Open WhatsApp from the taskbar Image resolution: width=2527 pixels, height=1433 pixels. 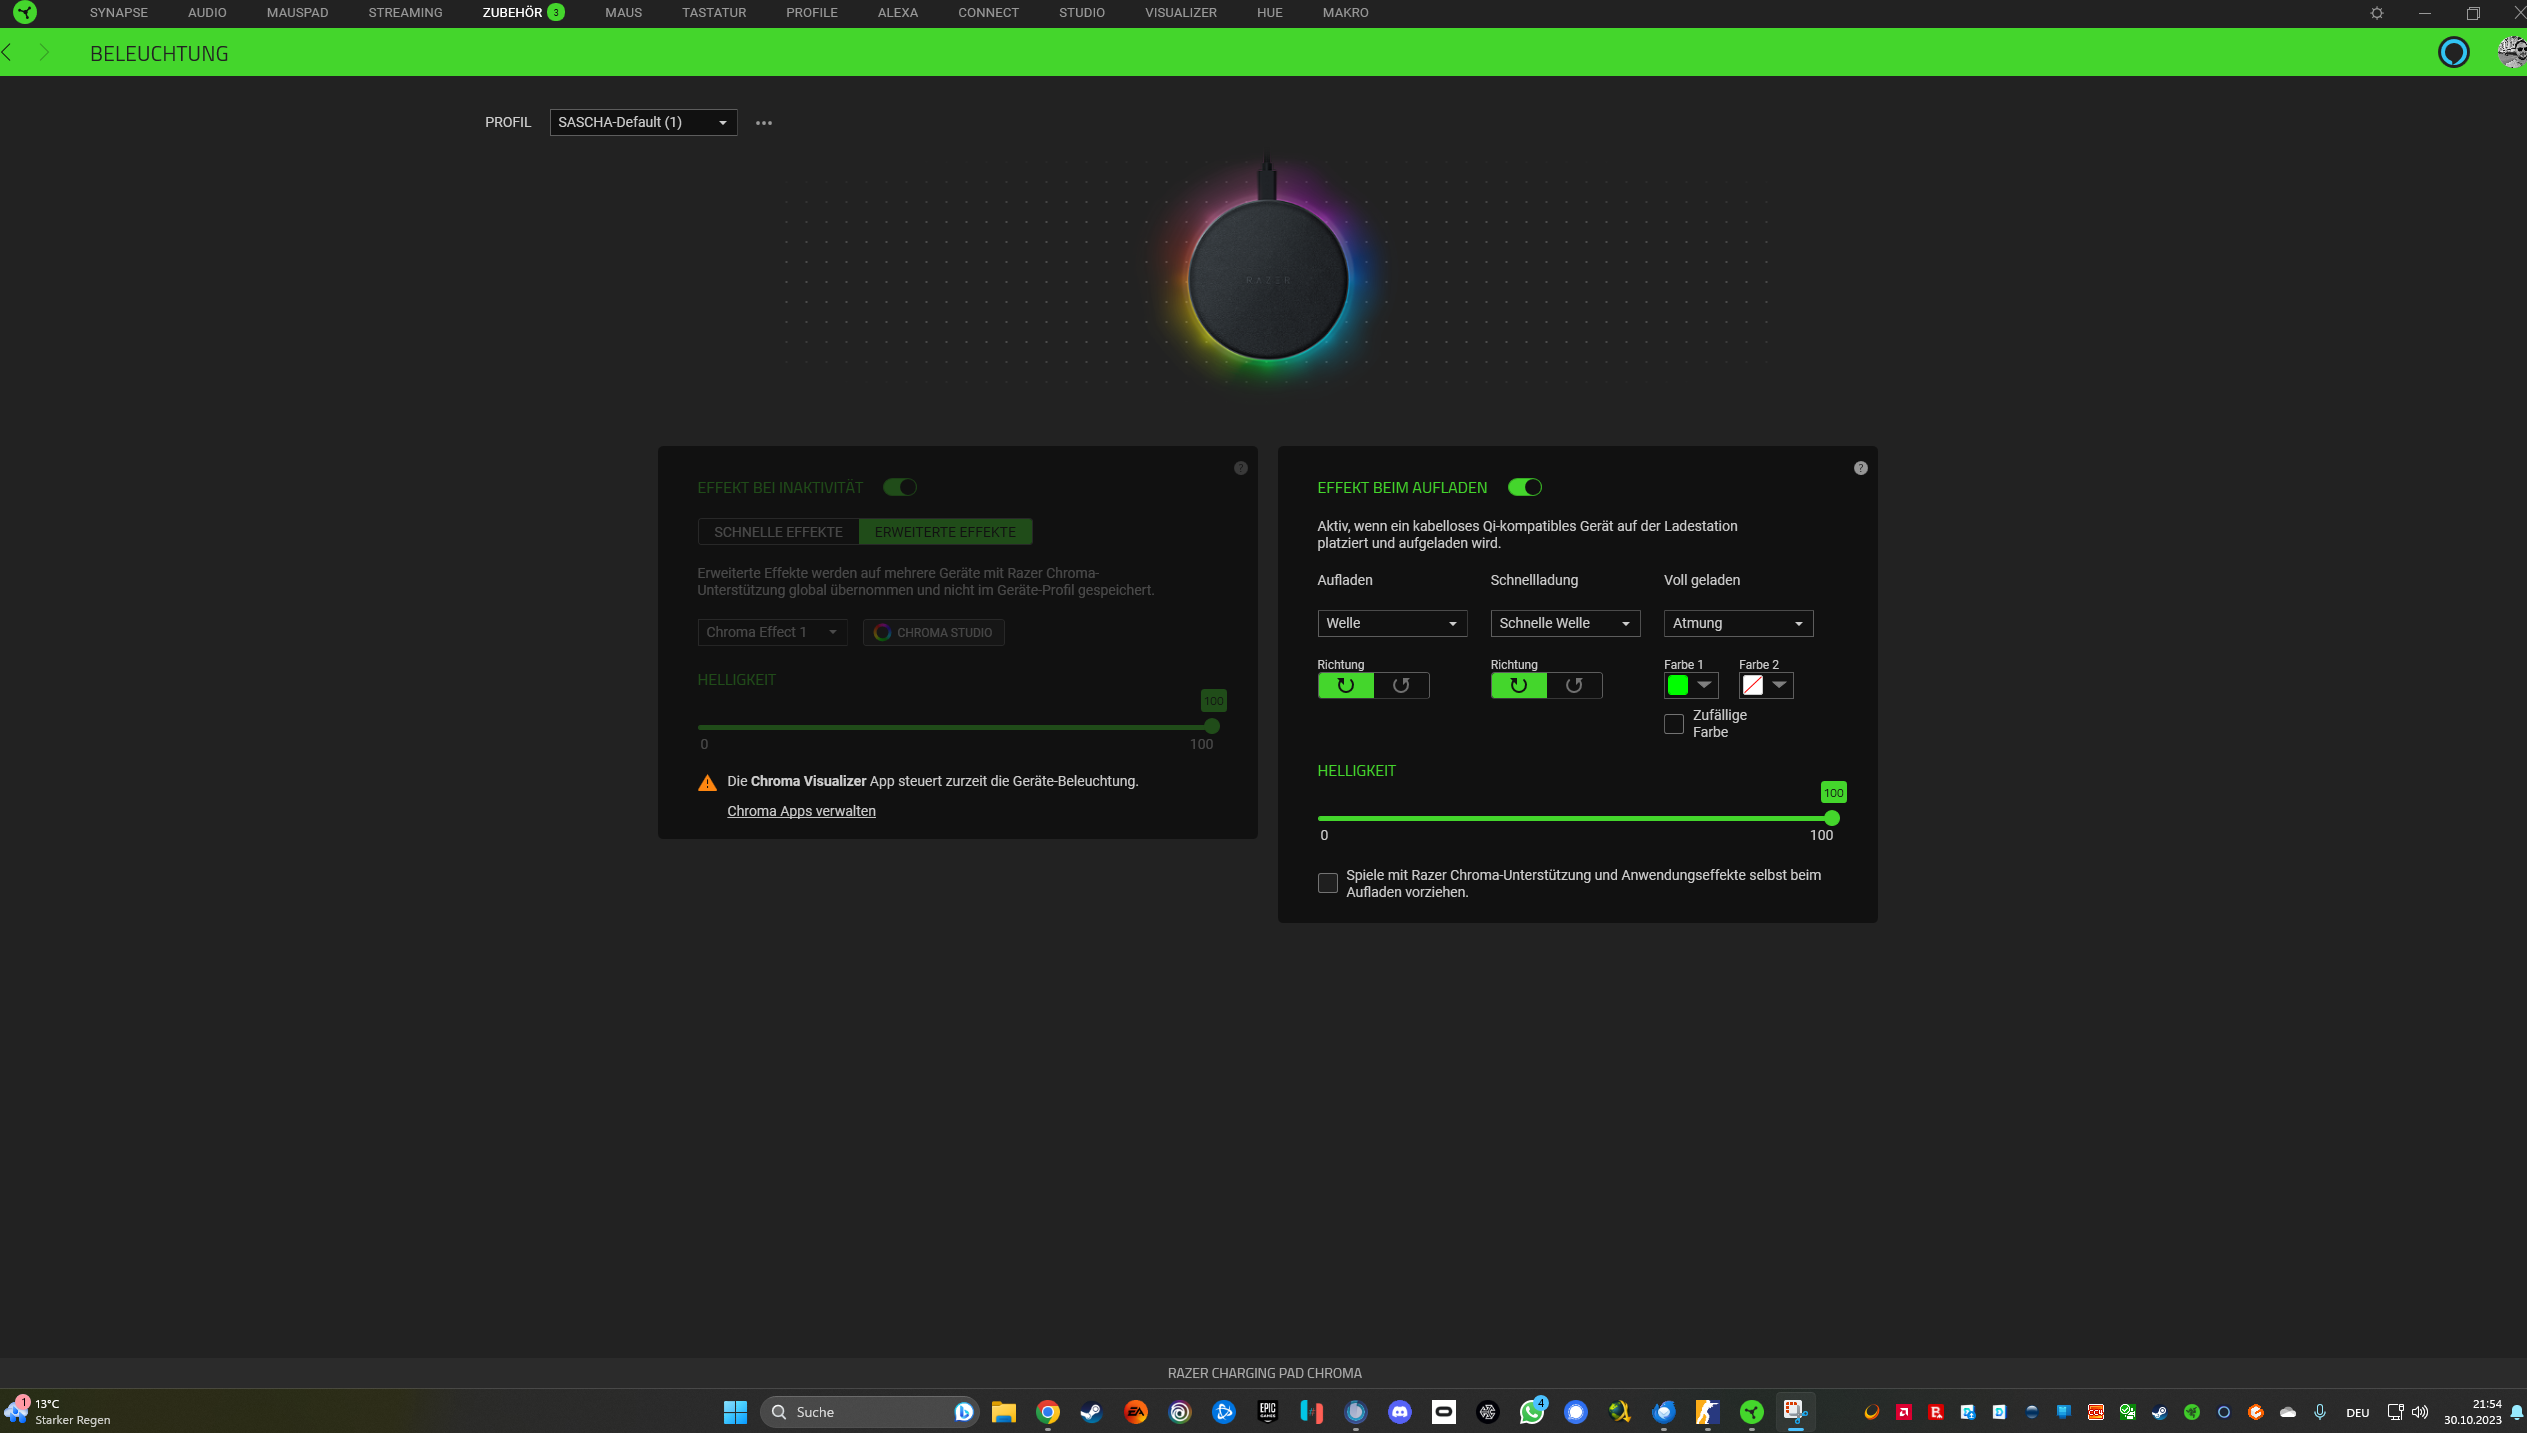click(1531, 1412)
